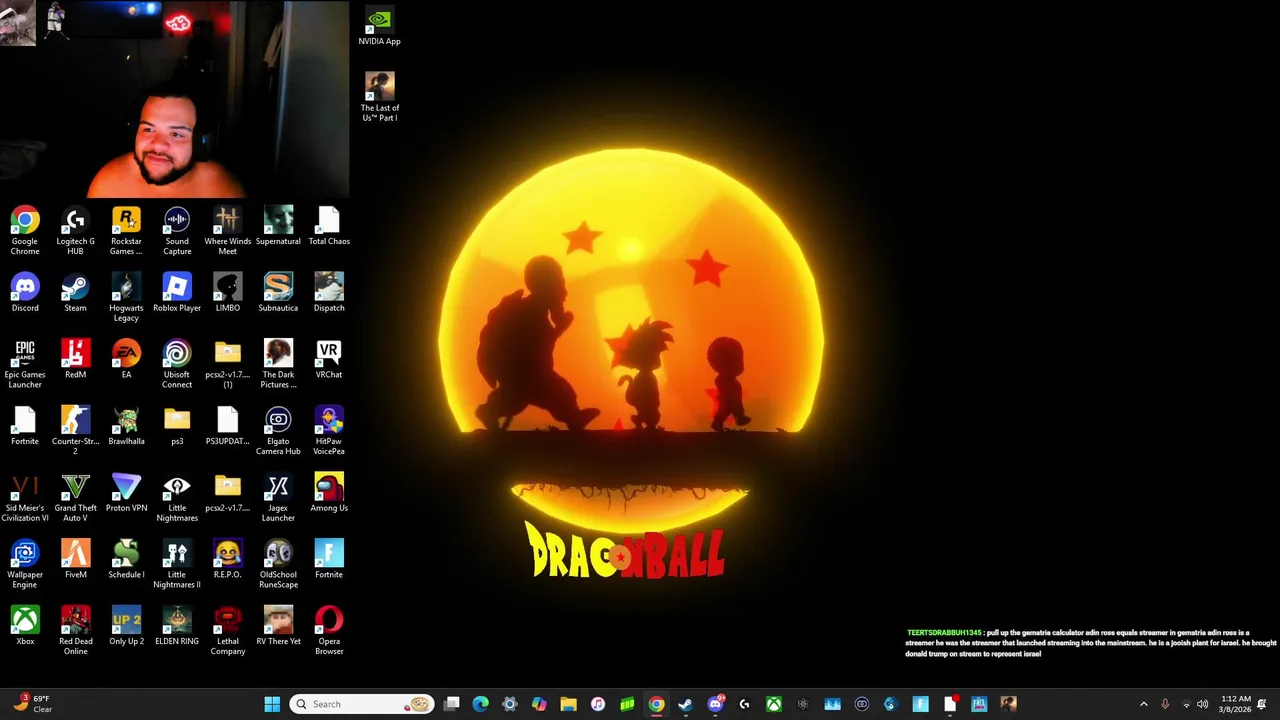1280x720 pixels.
Task: Launch Where Winds Meet shortcut
Action: point(228,231)
